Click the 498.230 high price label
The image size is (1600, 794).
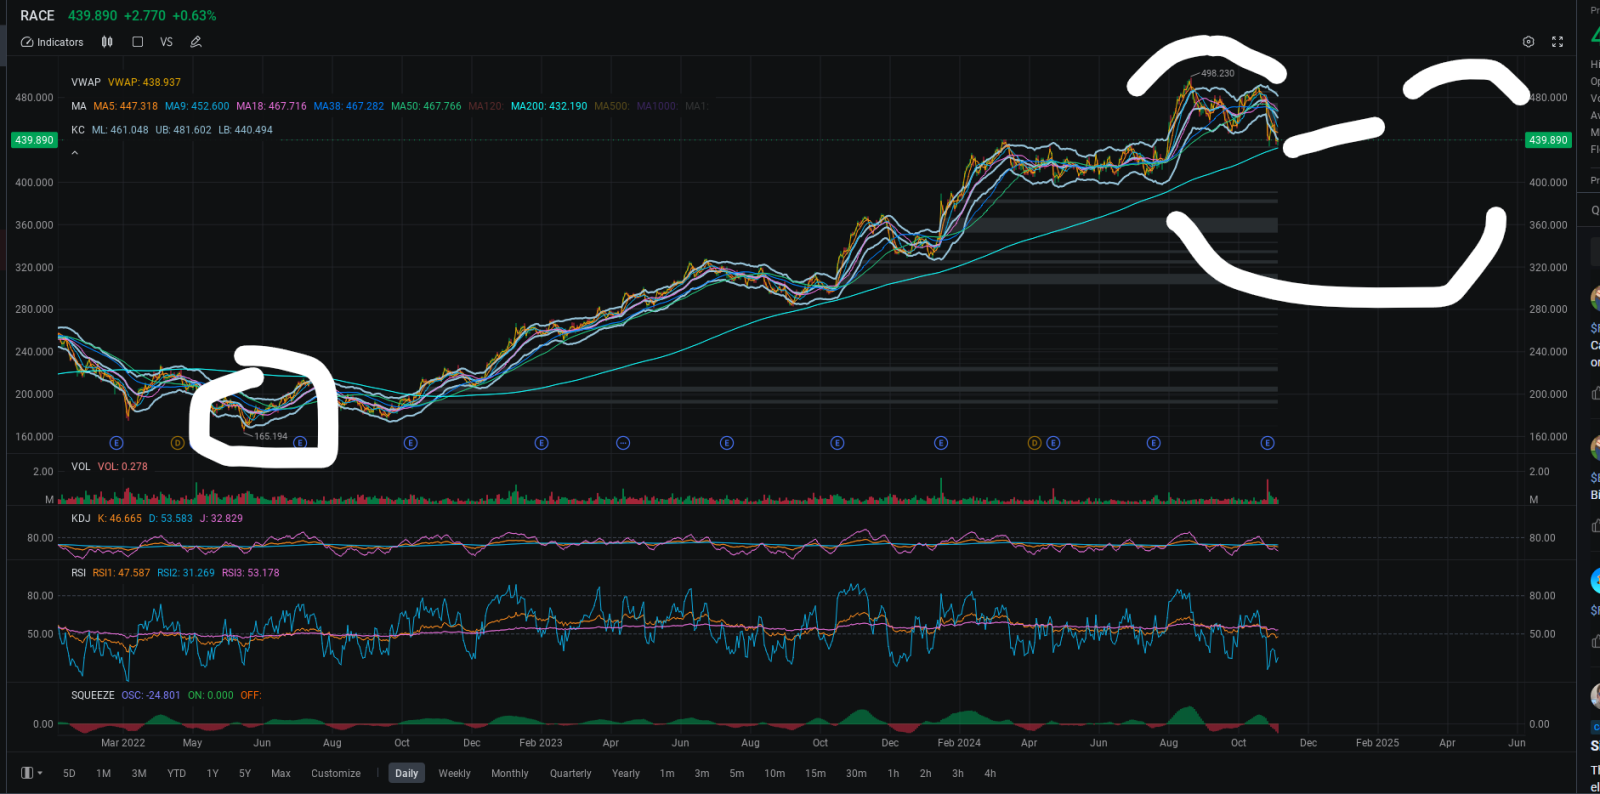(1217, 73)
